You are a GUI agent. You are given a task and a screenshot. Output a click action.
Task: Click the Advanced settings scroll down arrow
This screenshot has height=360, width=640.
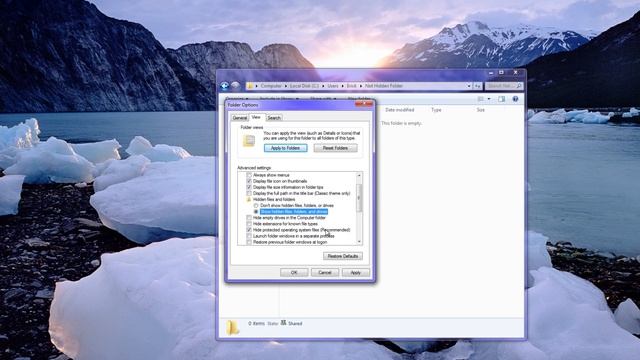(359, 242)
